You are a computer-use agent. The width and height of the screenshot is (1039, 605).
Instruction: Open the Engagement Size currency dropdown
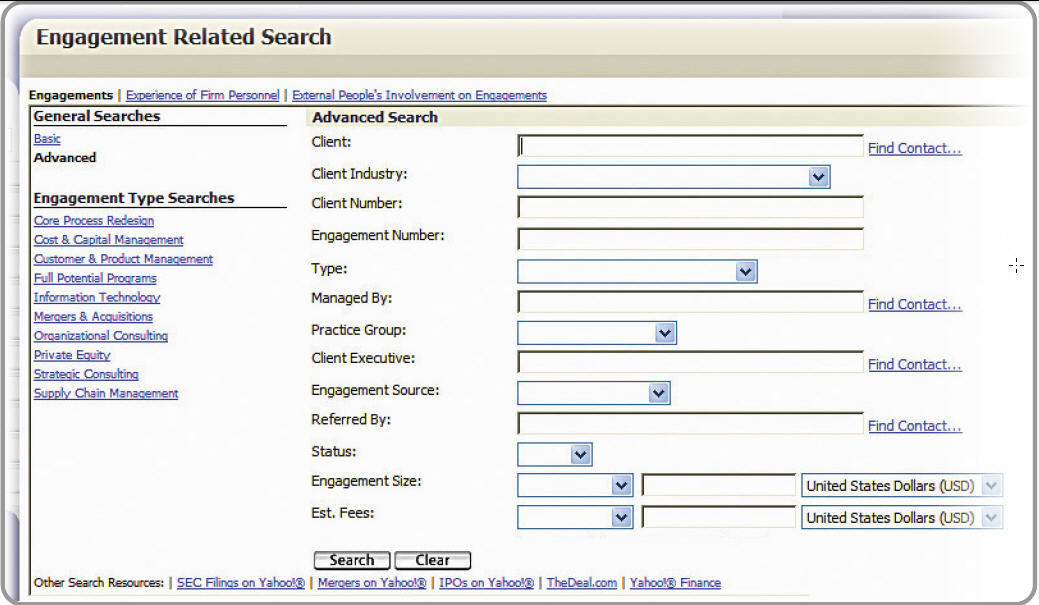point(902,486)
